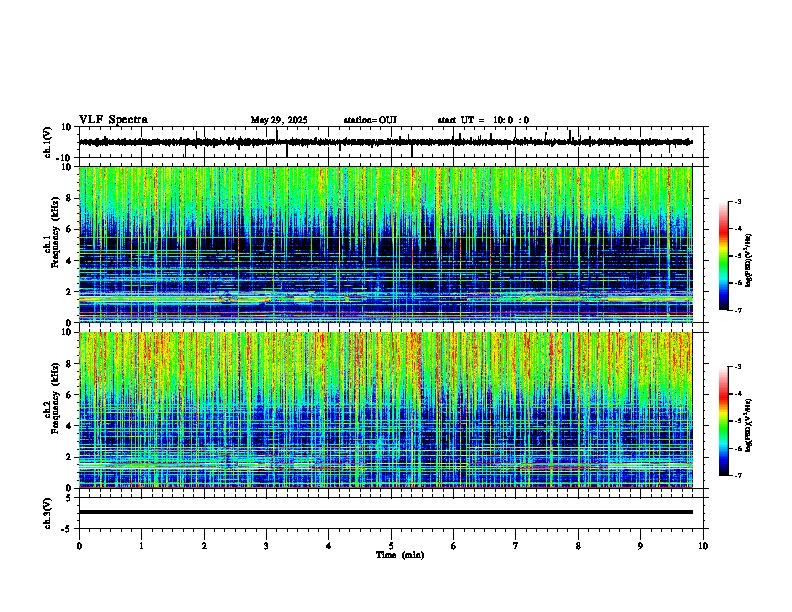This screenshot has height=612, width=792.
Task: Click the 'Time (min)' axis label
Action: click(400, 555)
